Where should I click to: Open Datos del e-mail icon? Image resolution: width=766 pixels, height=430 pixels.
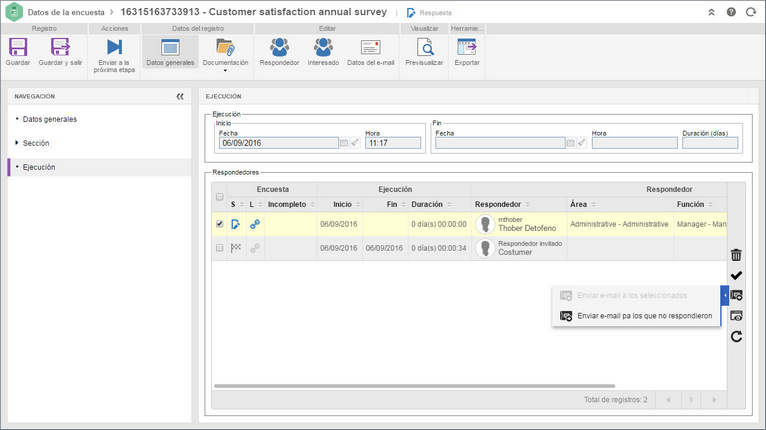pyautogui.click(x=370, y=47)
